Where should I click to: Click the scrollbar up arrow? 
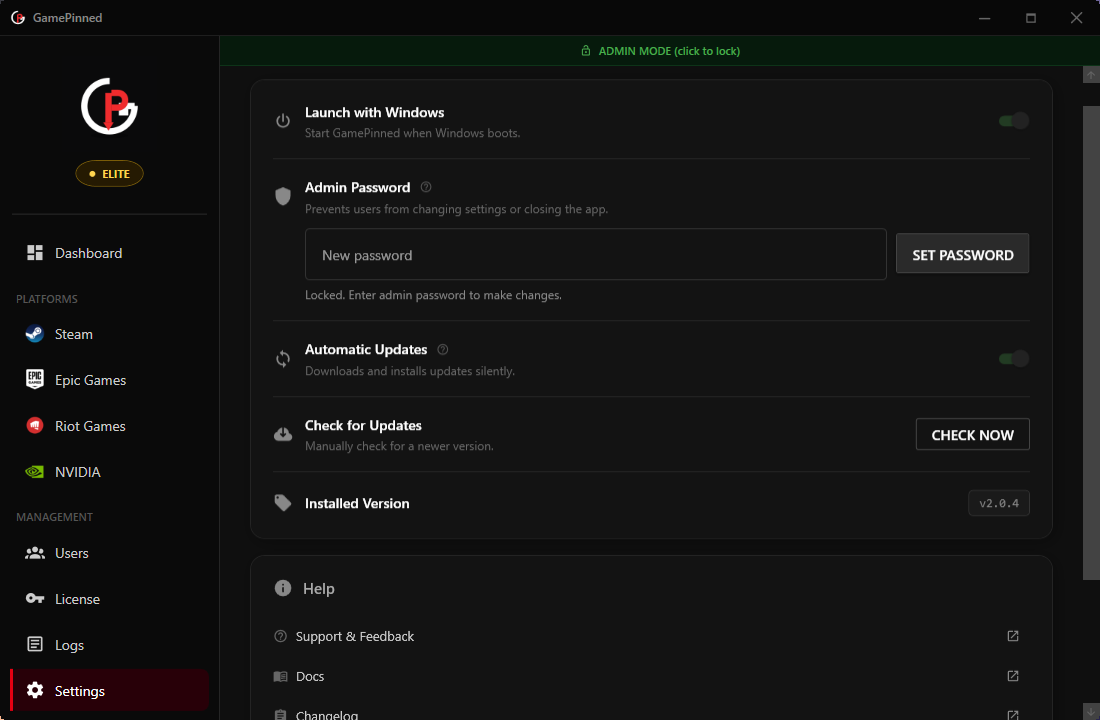coord(1091,74)
